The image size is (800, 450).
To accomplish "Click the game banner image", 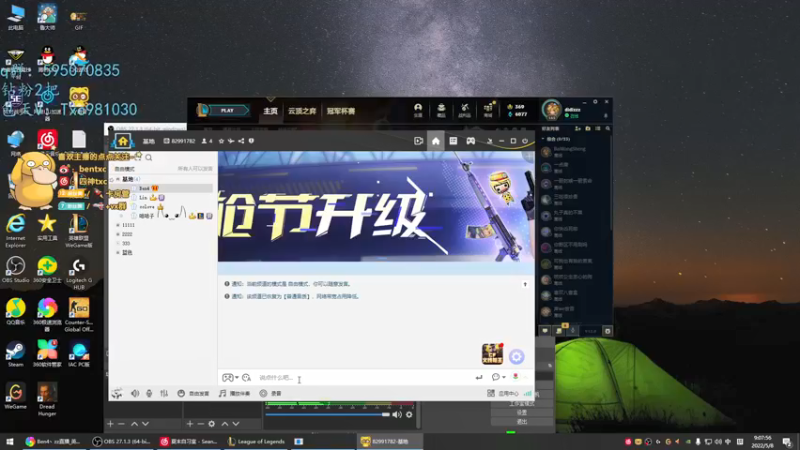I will (x=376, y=207).
